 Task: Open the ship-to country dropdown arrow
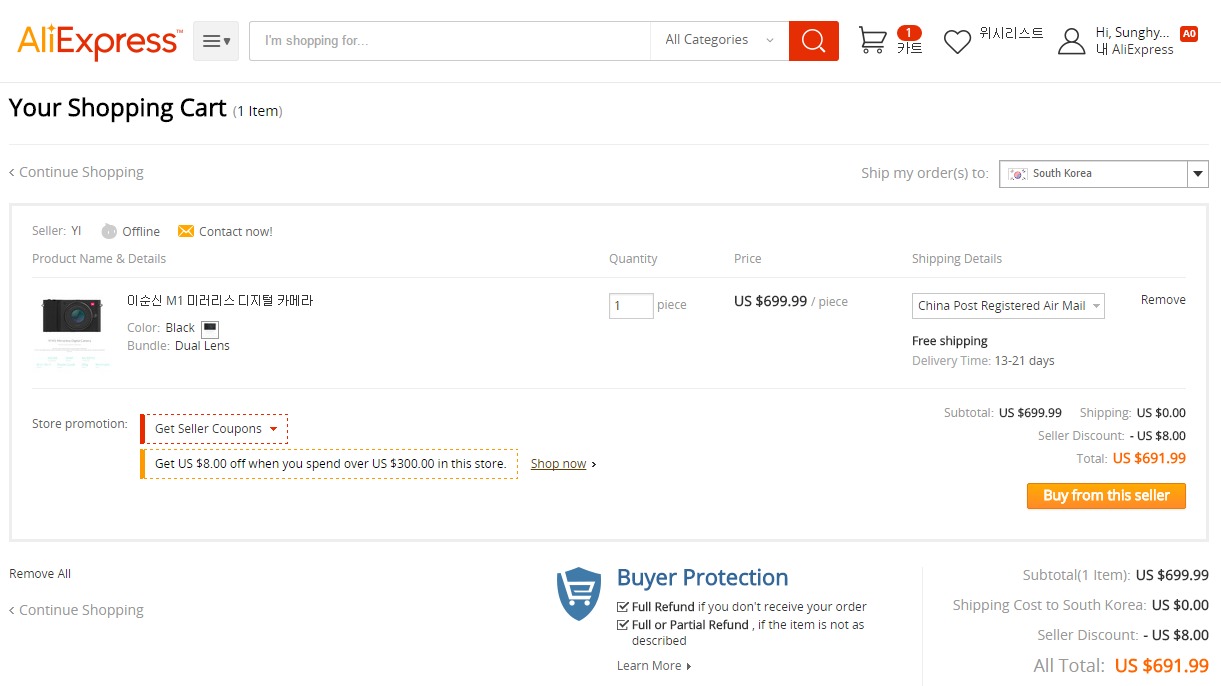[x=1198, y=174]
